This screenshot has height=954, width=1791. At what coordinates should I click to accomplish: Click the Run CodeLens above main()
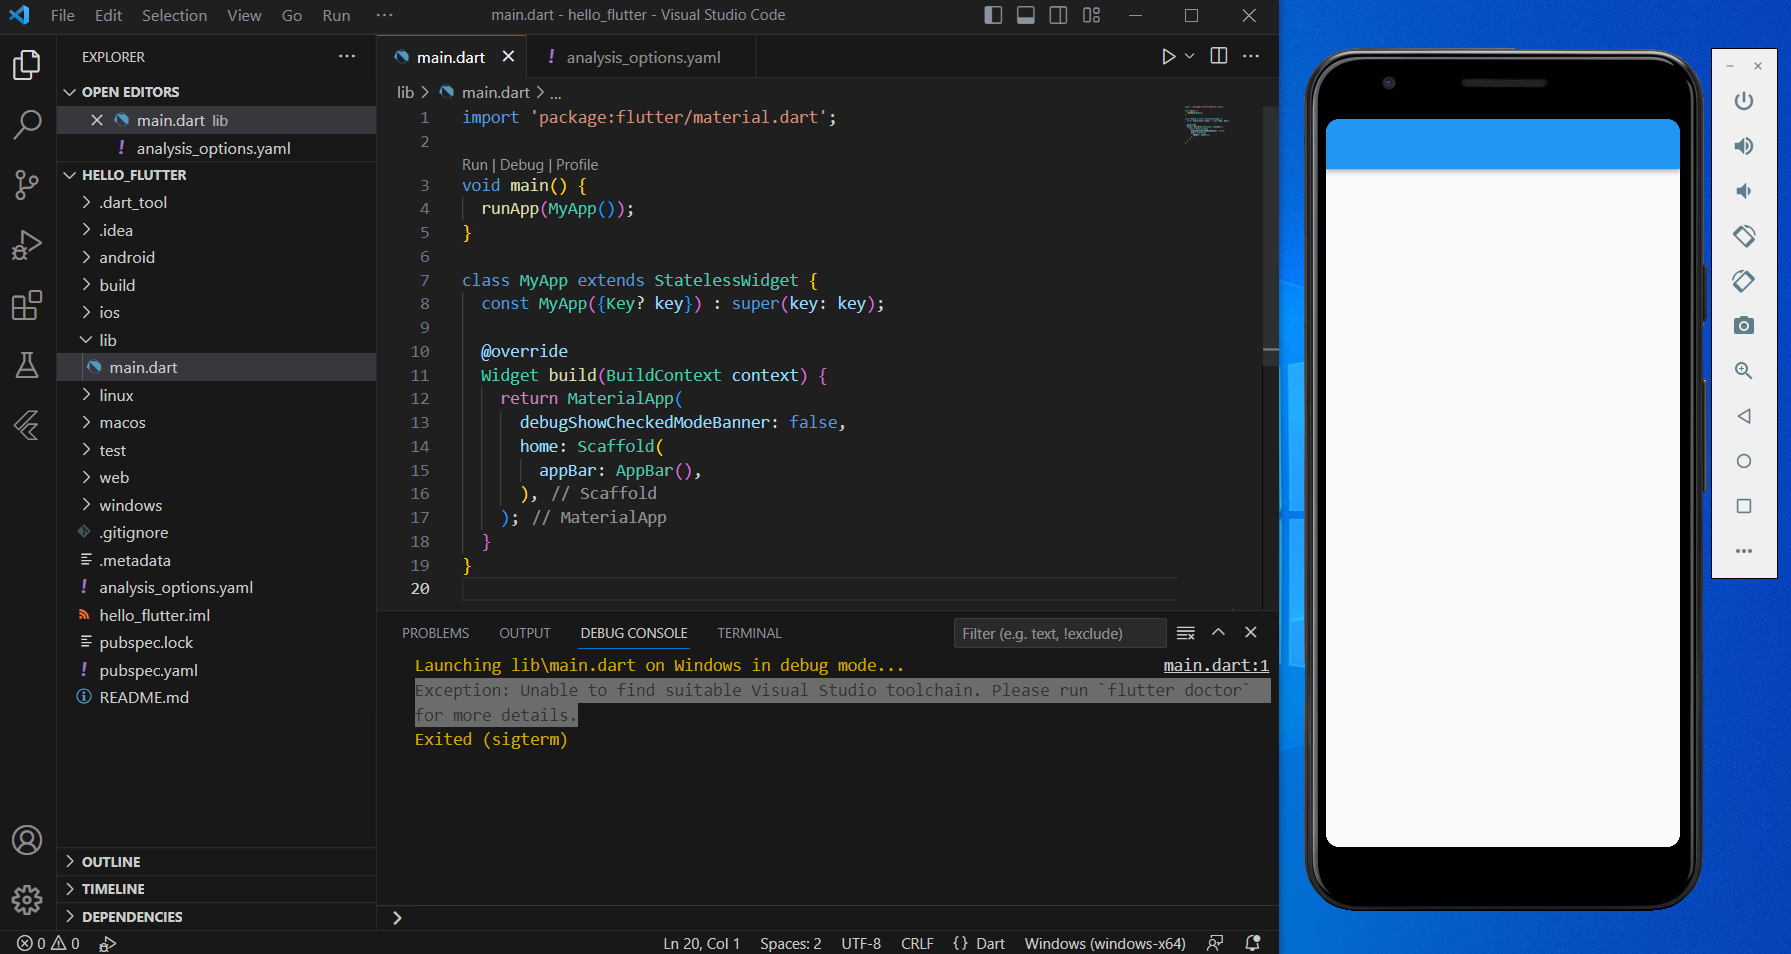[474, 165]
